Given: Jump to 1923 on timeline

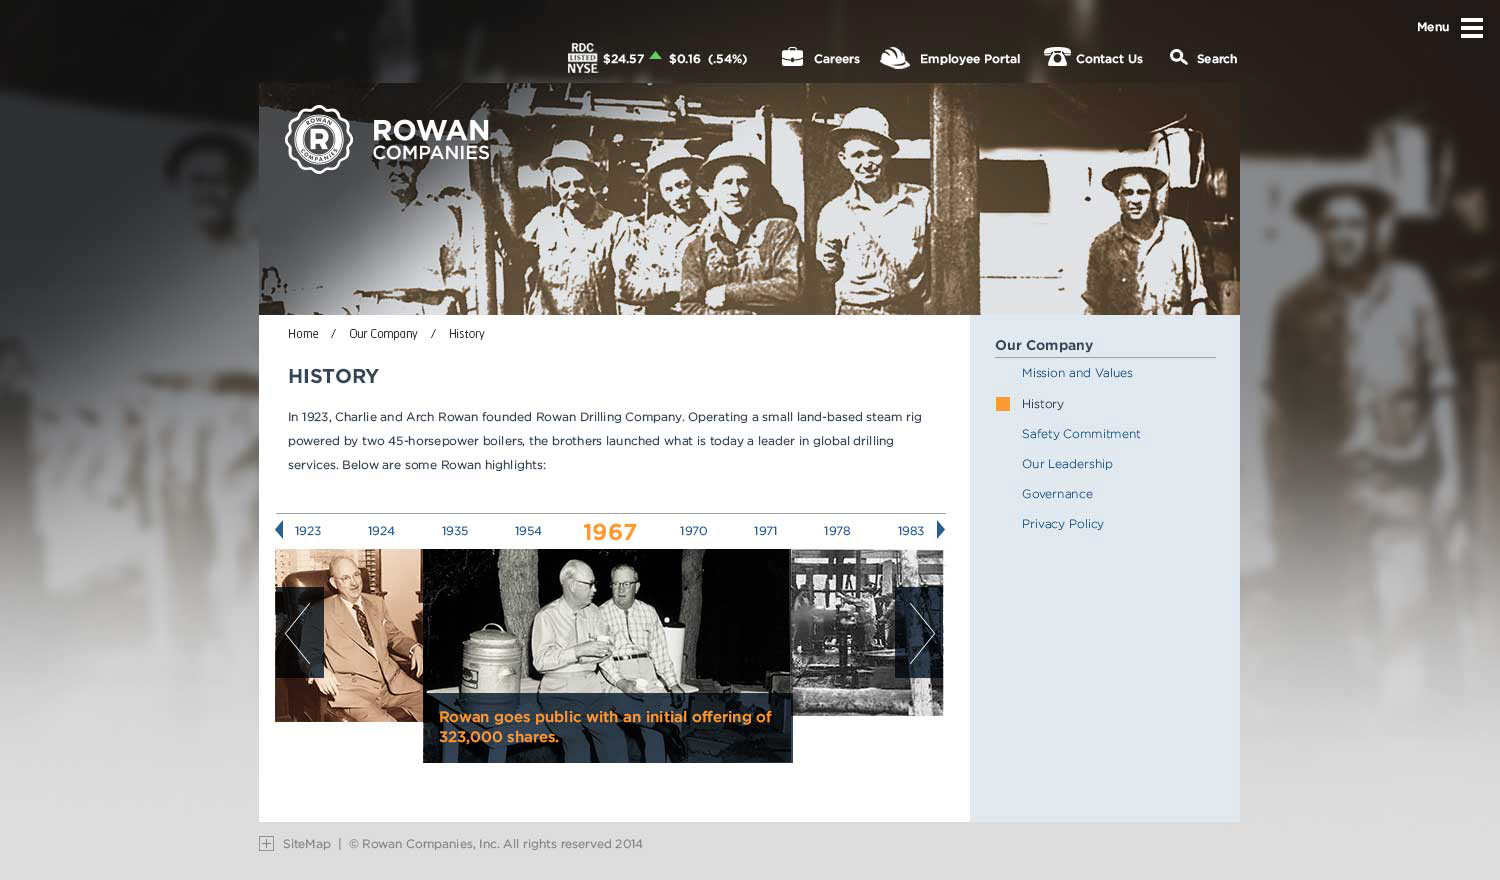Looking at the screenshot, I should pyautogui.click(x=308, y=531).
